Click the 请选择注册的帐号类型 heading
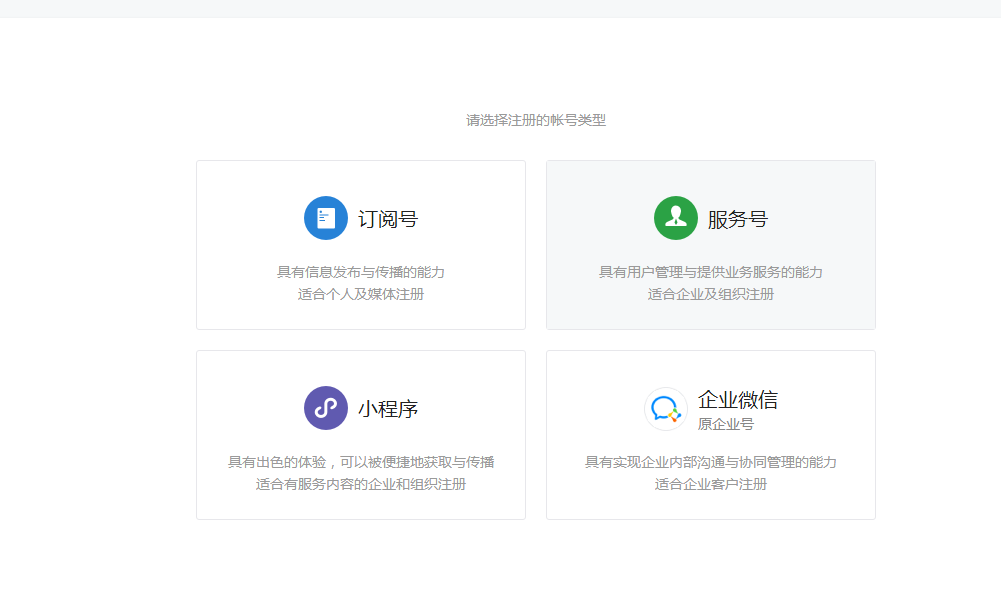This screenshot has height=595, width=1001. click(536, 120)
